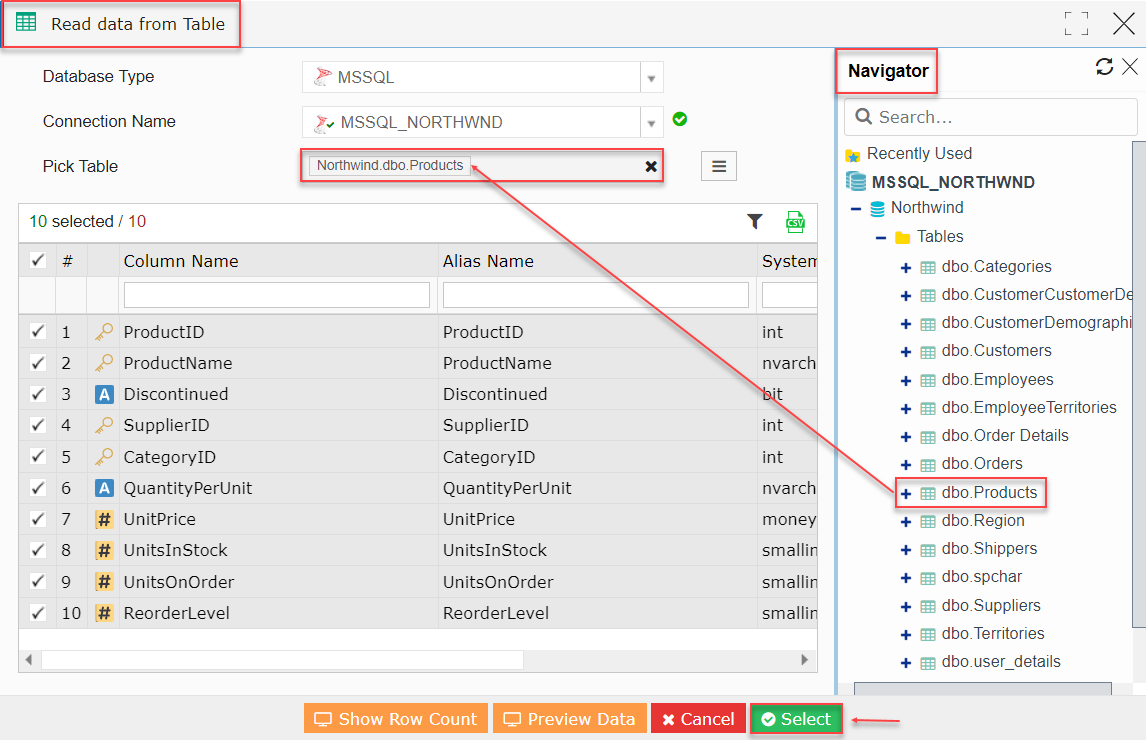Click the Preview Data button

[570, 719]
